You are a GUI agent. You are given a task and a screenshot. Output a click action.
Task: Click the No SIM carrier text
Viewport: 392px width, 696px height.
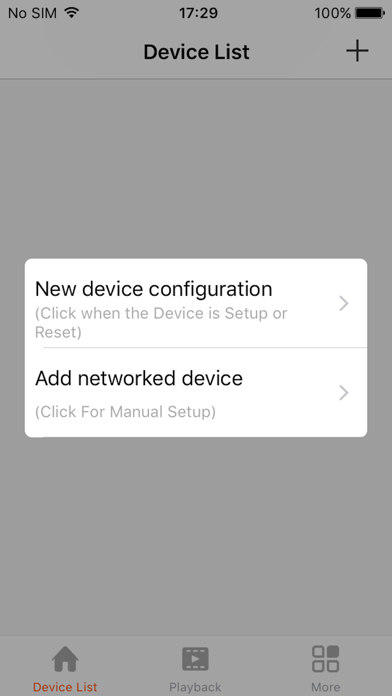[x=32, y=13]
